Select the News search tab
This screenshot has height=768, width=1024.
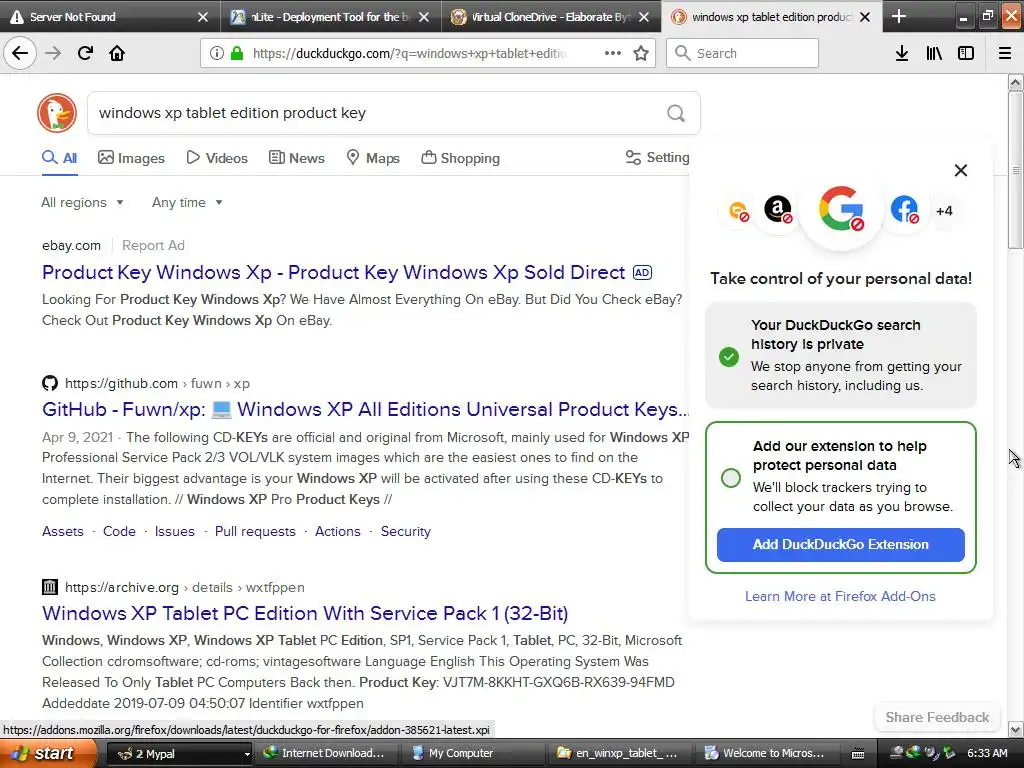tap(296, 158)
